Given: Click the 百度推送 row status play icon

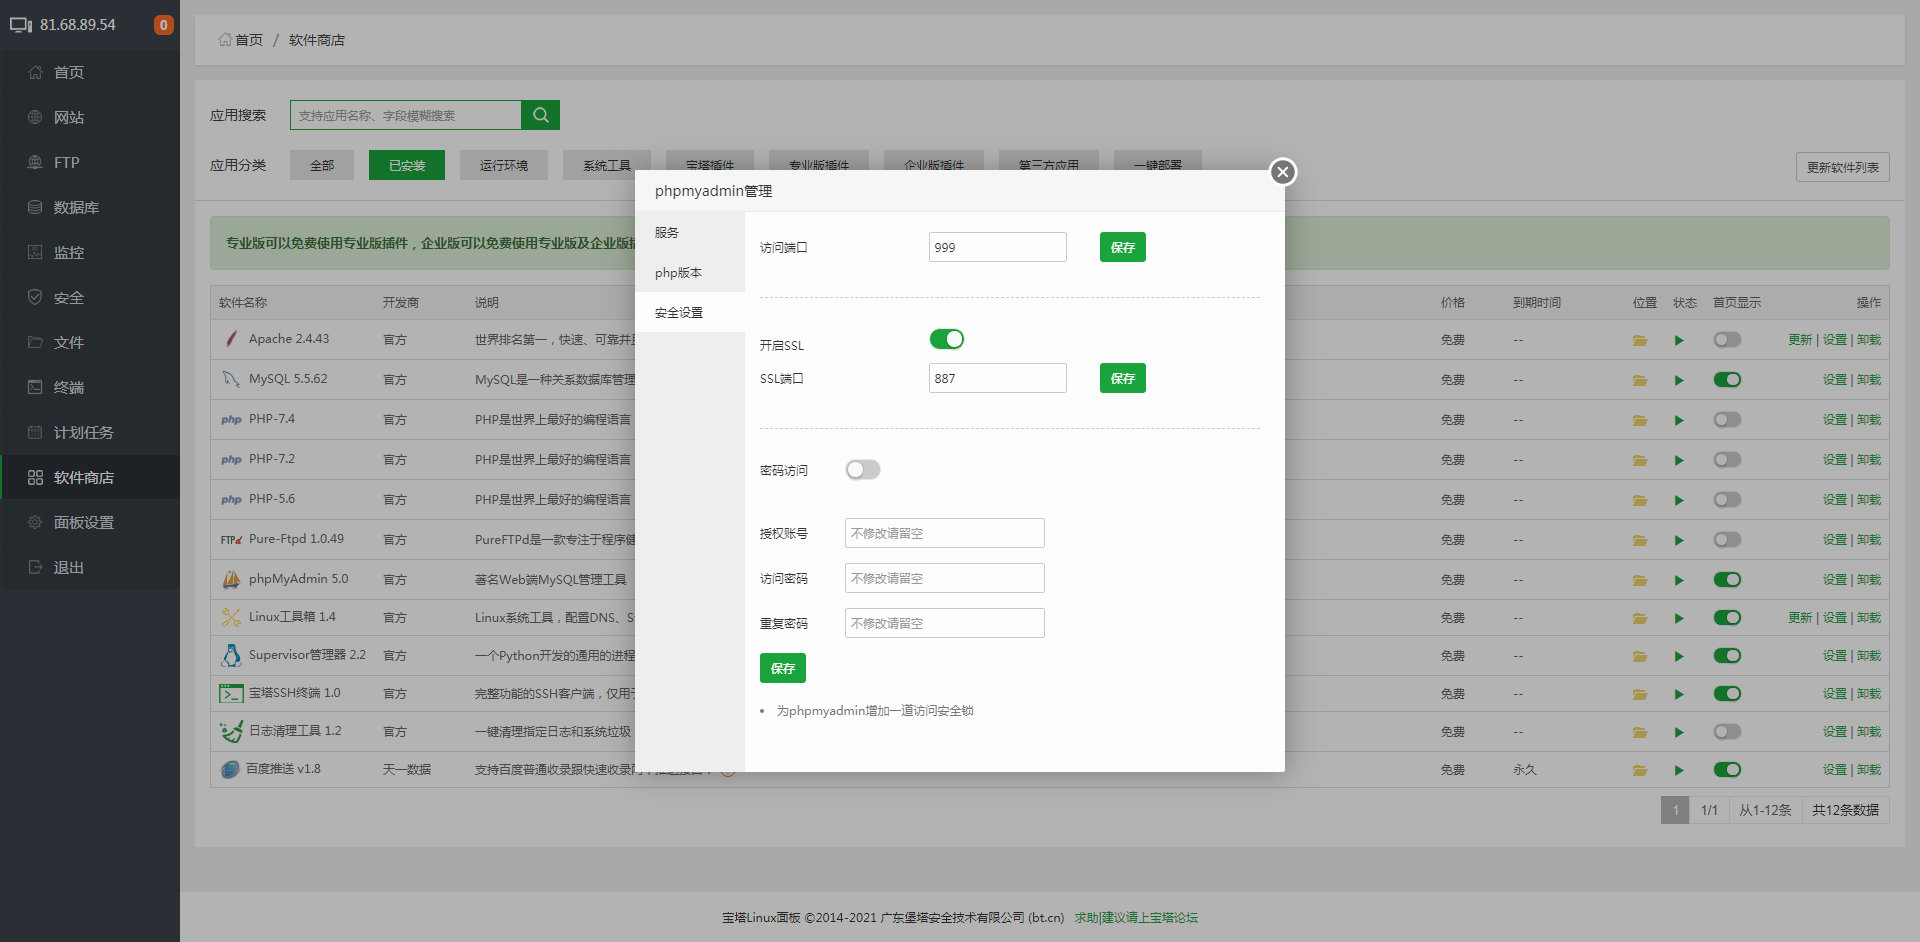Looking at the screenshot, I should [1679, 770].
